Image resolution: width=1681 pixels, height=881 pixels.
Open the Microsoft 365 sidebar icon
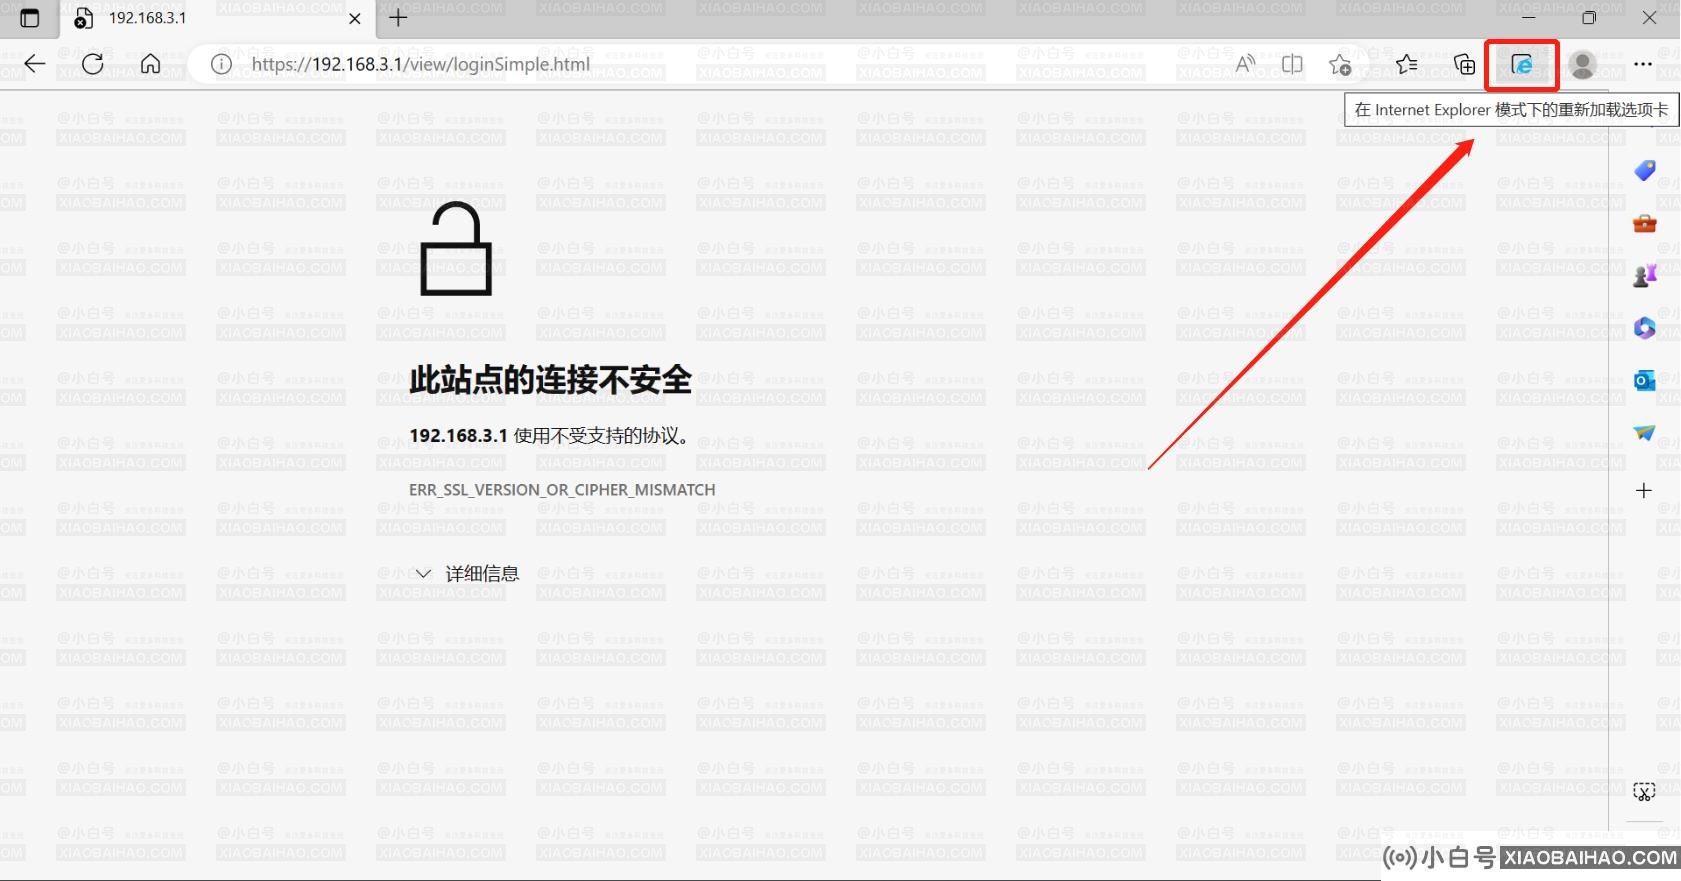[1644, 328]
